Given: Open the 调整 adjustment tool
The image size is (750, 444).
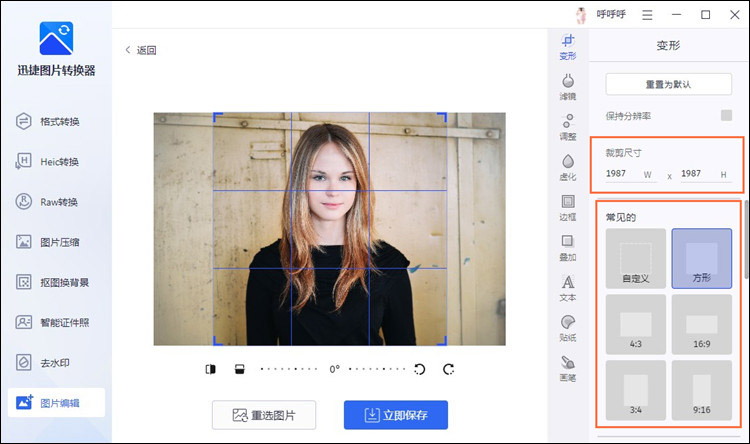Looking at the screenshot, I should (x=567, y=127).
